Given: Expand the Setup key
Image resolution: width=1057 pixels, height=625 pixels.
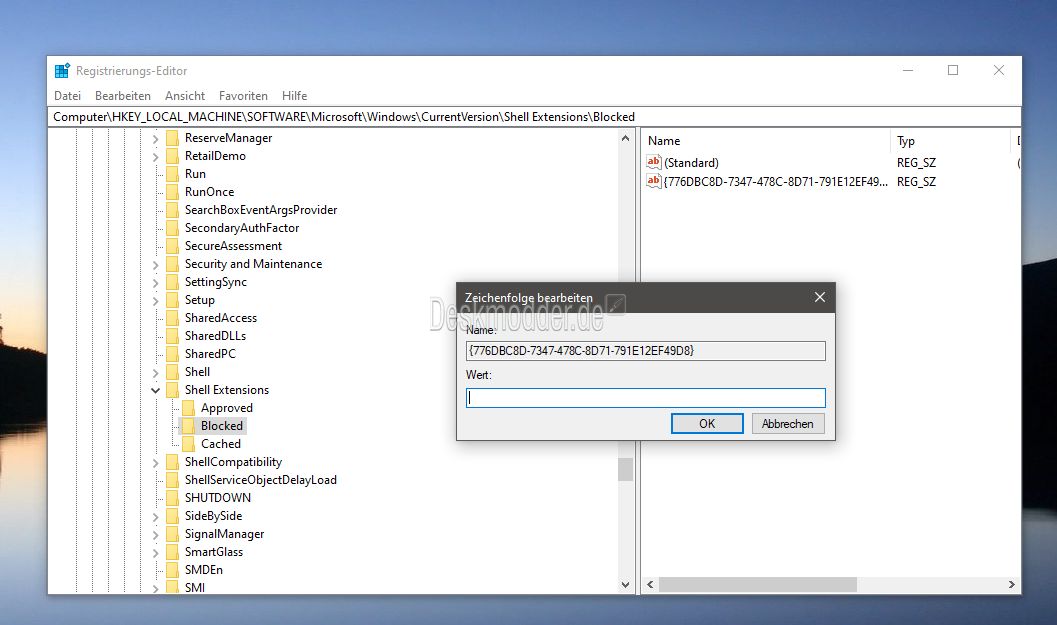Looking at the screenshot, I should point(156,301).
